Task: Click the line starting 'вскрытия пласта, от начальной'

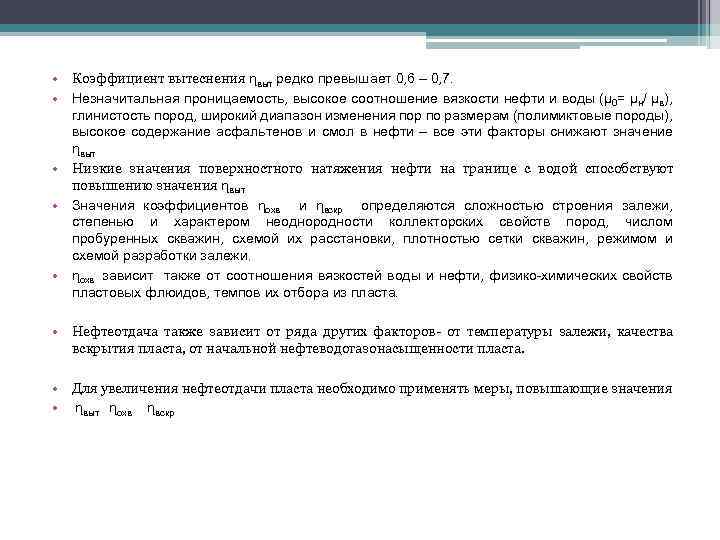Action: pos(298,349)
